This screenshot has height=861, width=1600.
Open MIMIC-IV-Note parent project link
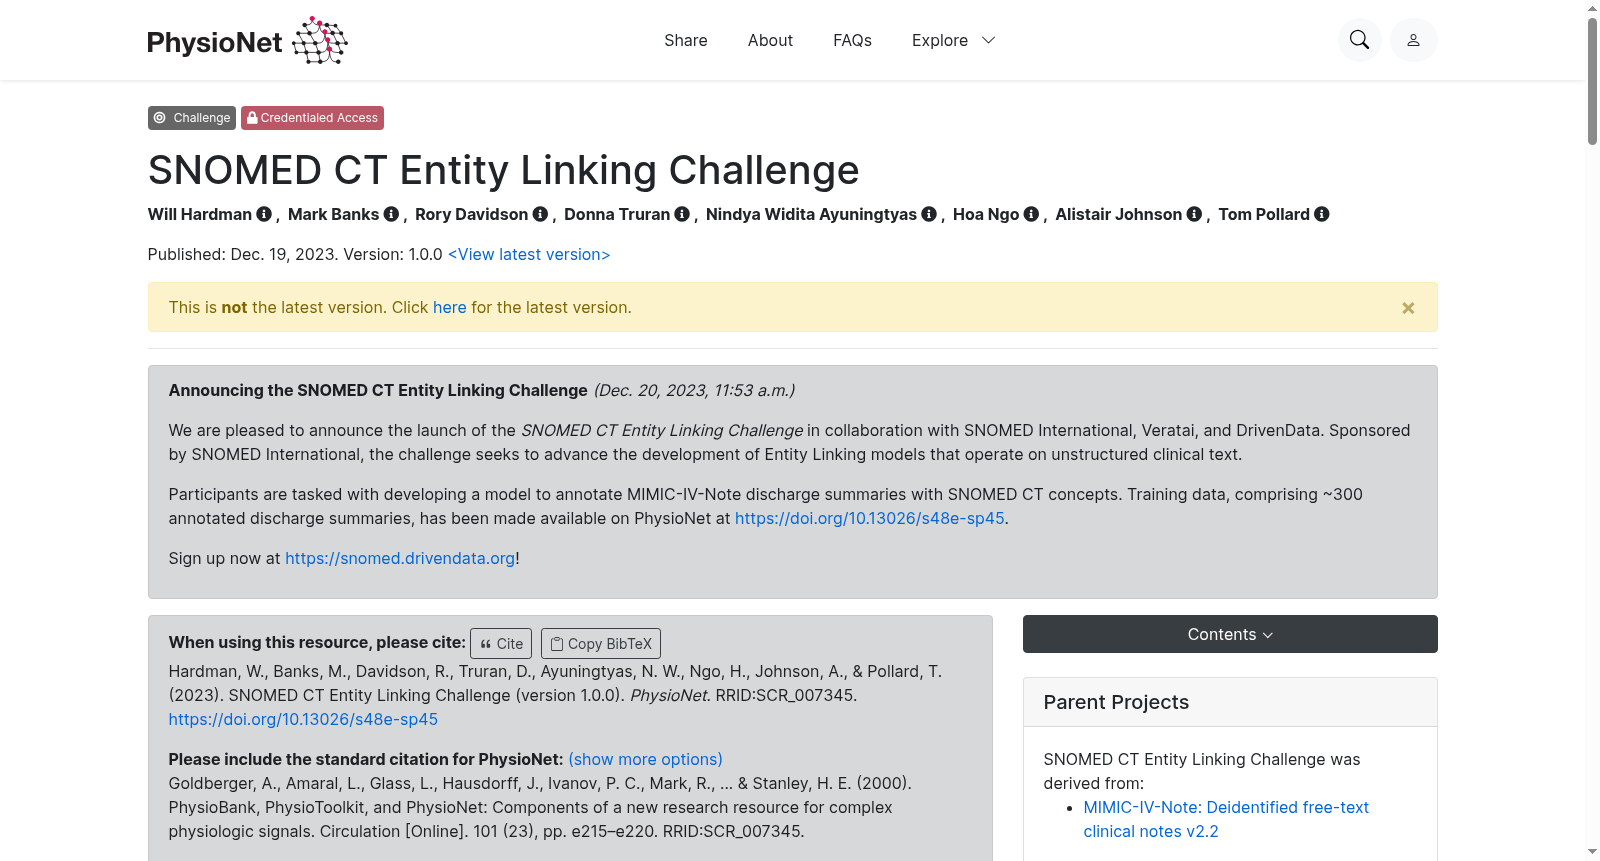click(x=1226, y=819)
